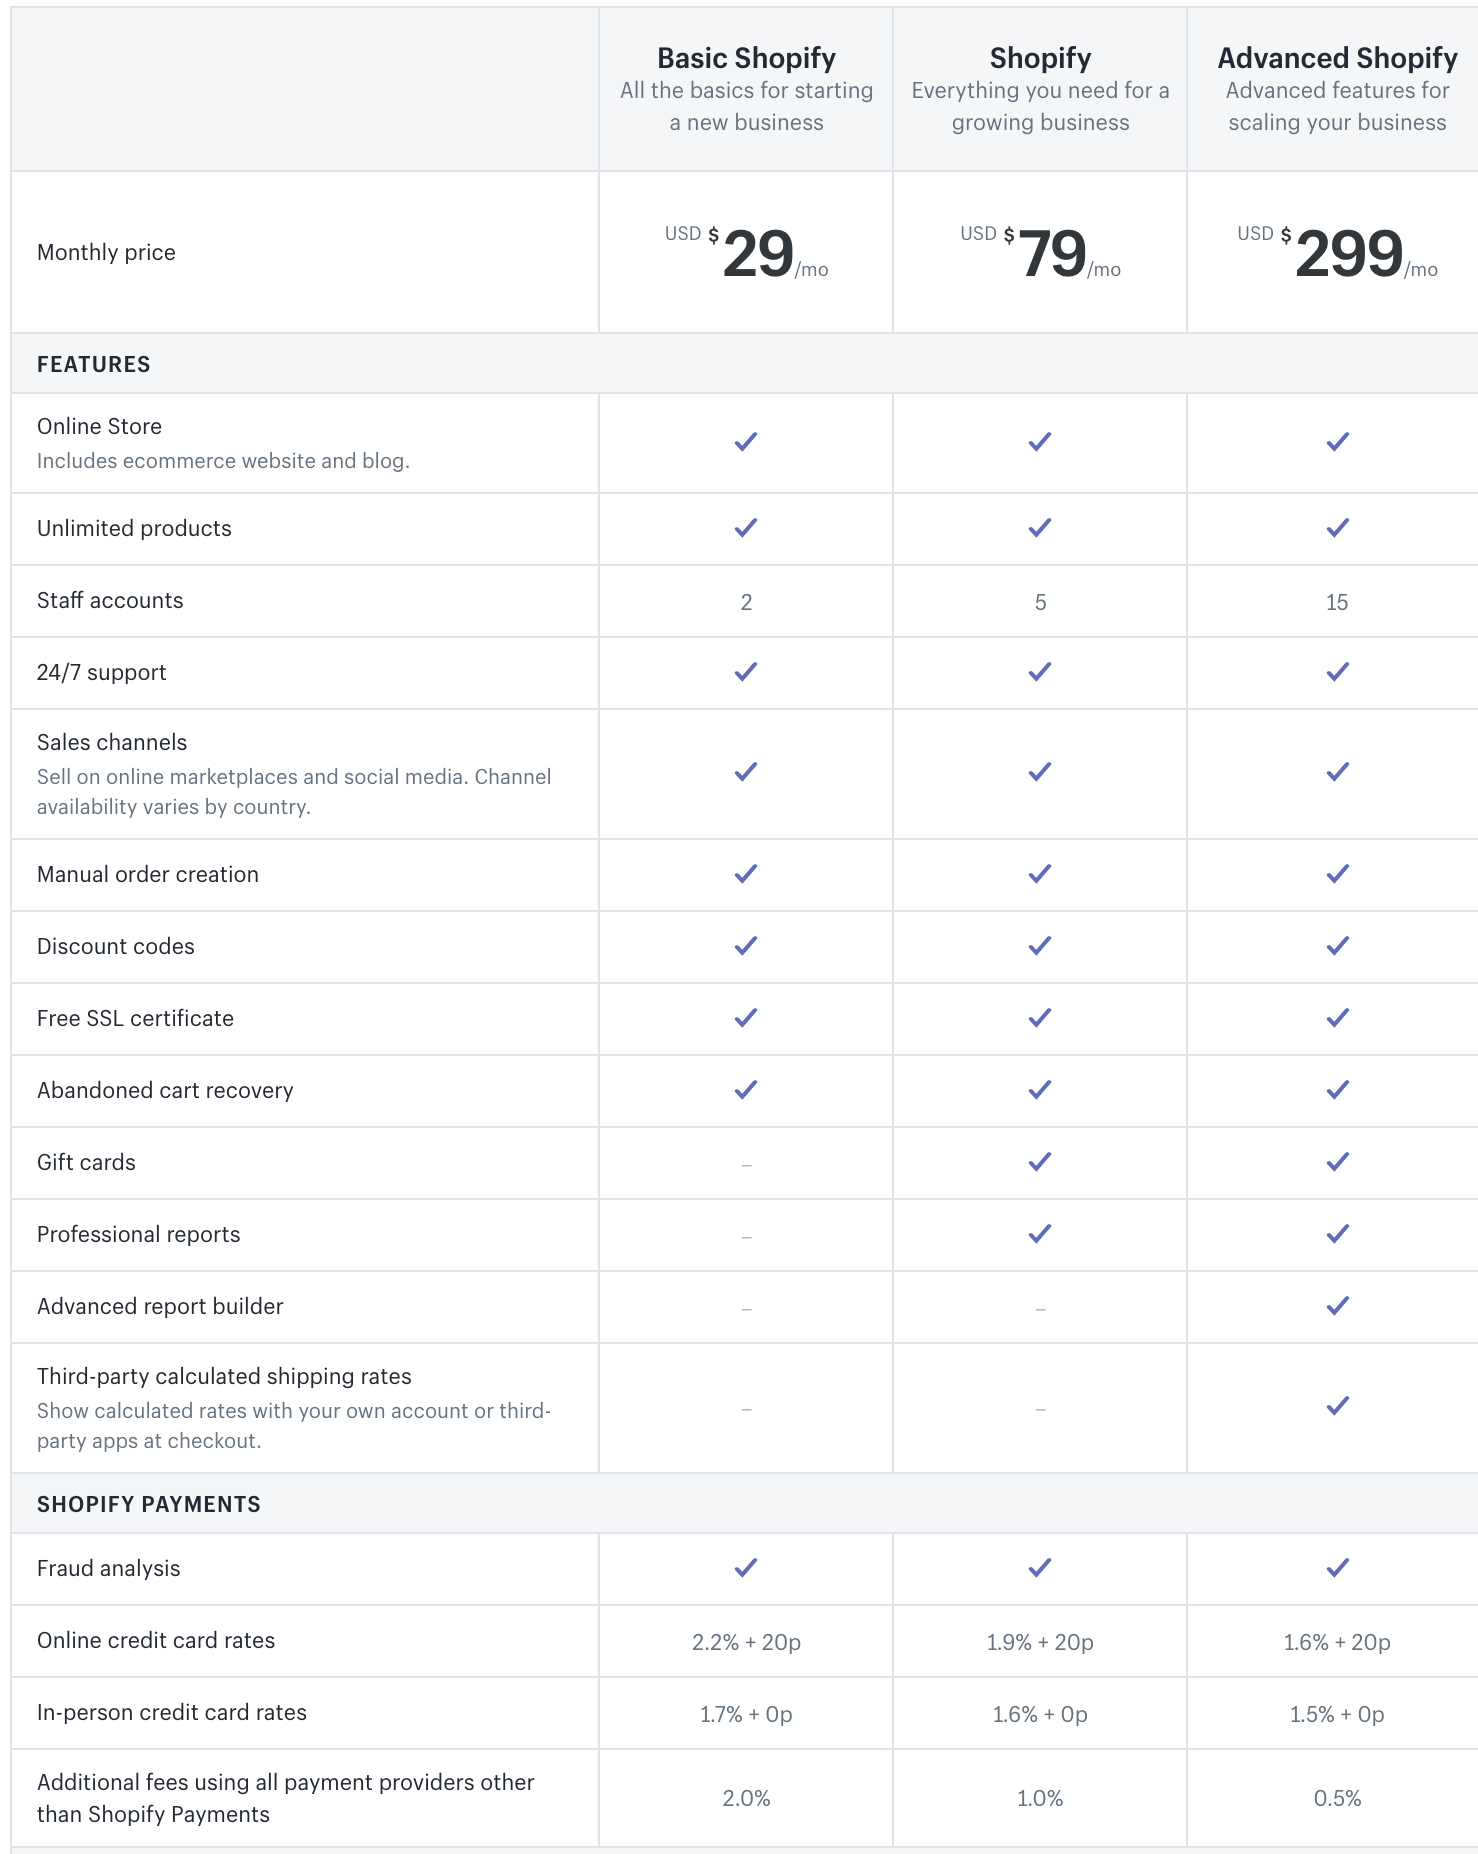The image size is (1478, 1854).
Task: Click the 24/7 support checkmark in Shopify column
Action: pyautogui.click(x=1040, y=672)
